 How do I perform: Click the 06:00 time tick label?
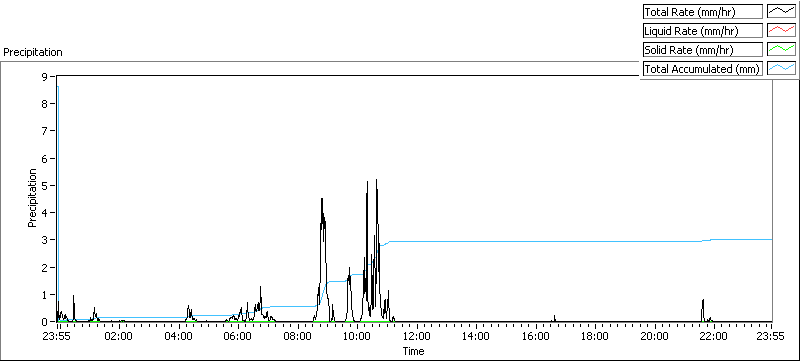[x=238, y=336]
